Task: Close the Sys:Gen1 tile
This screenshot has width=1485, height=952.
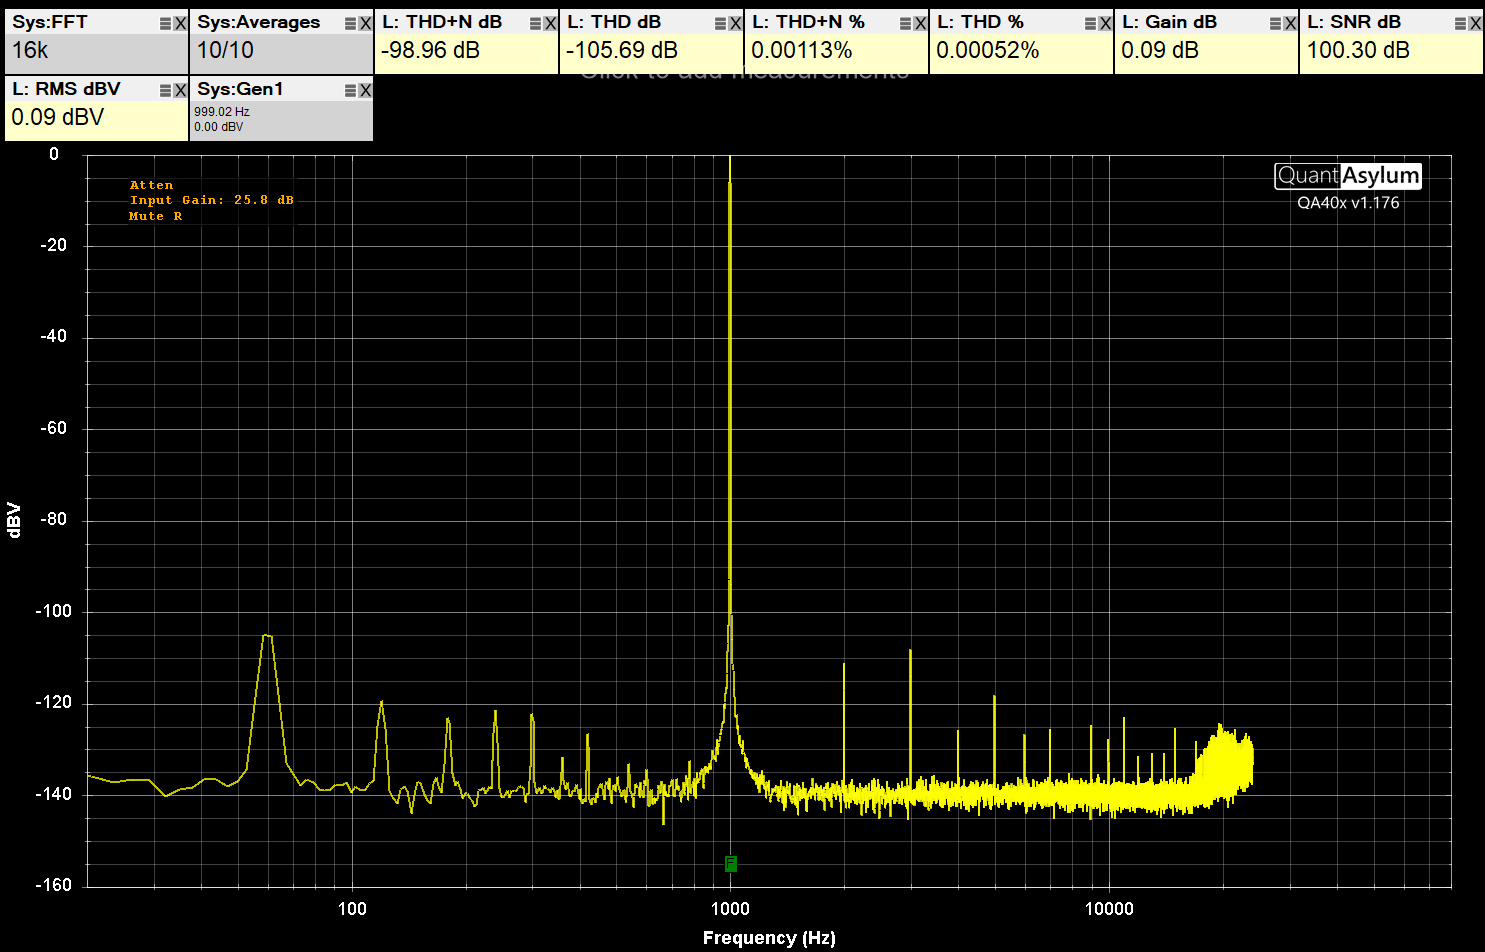Action: [365, 90]
